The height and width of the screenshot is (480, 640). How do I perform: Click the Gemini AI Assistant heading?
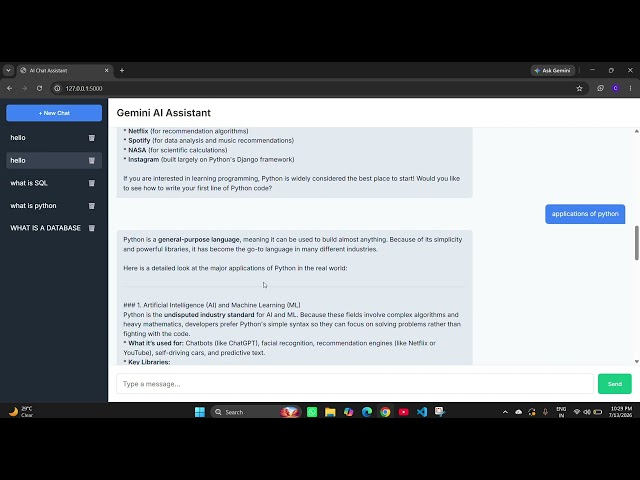tap(164, 113)
